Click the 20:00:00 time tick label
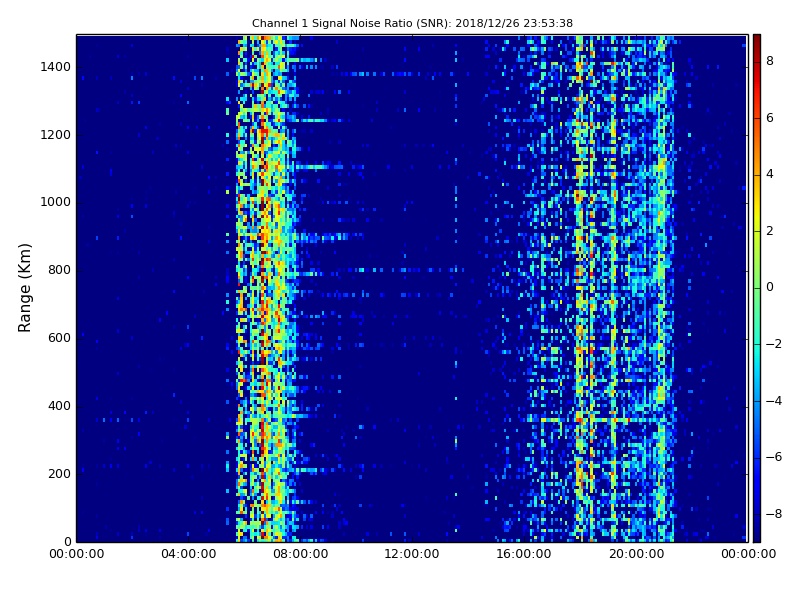This screenshot has height=600, width=800. 636,554
